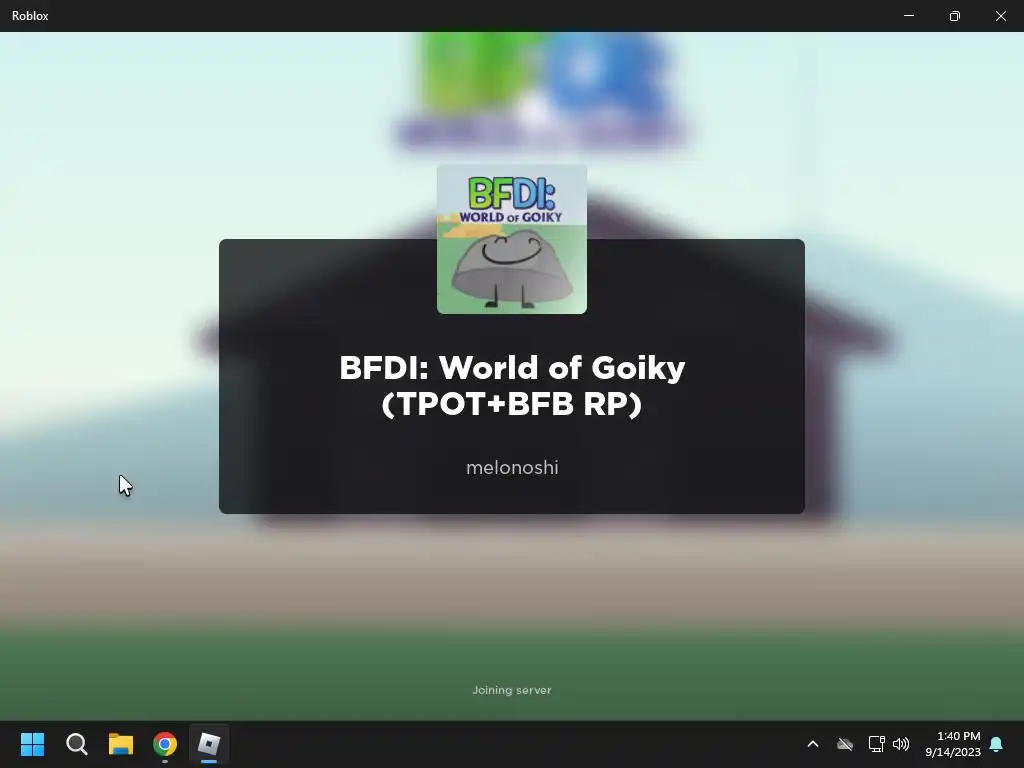Click the Roblox window title text

(x=30, y=16)
